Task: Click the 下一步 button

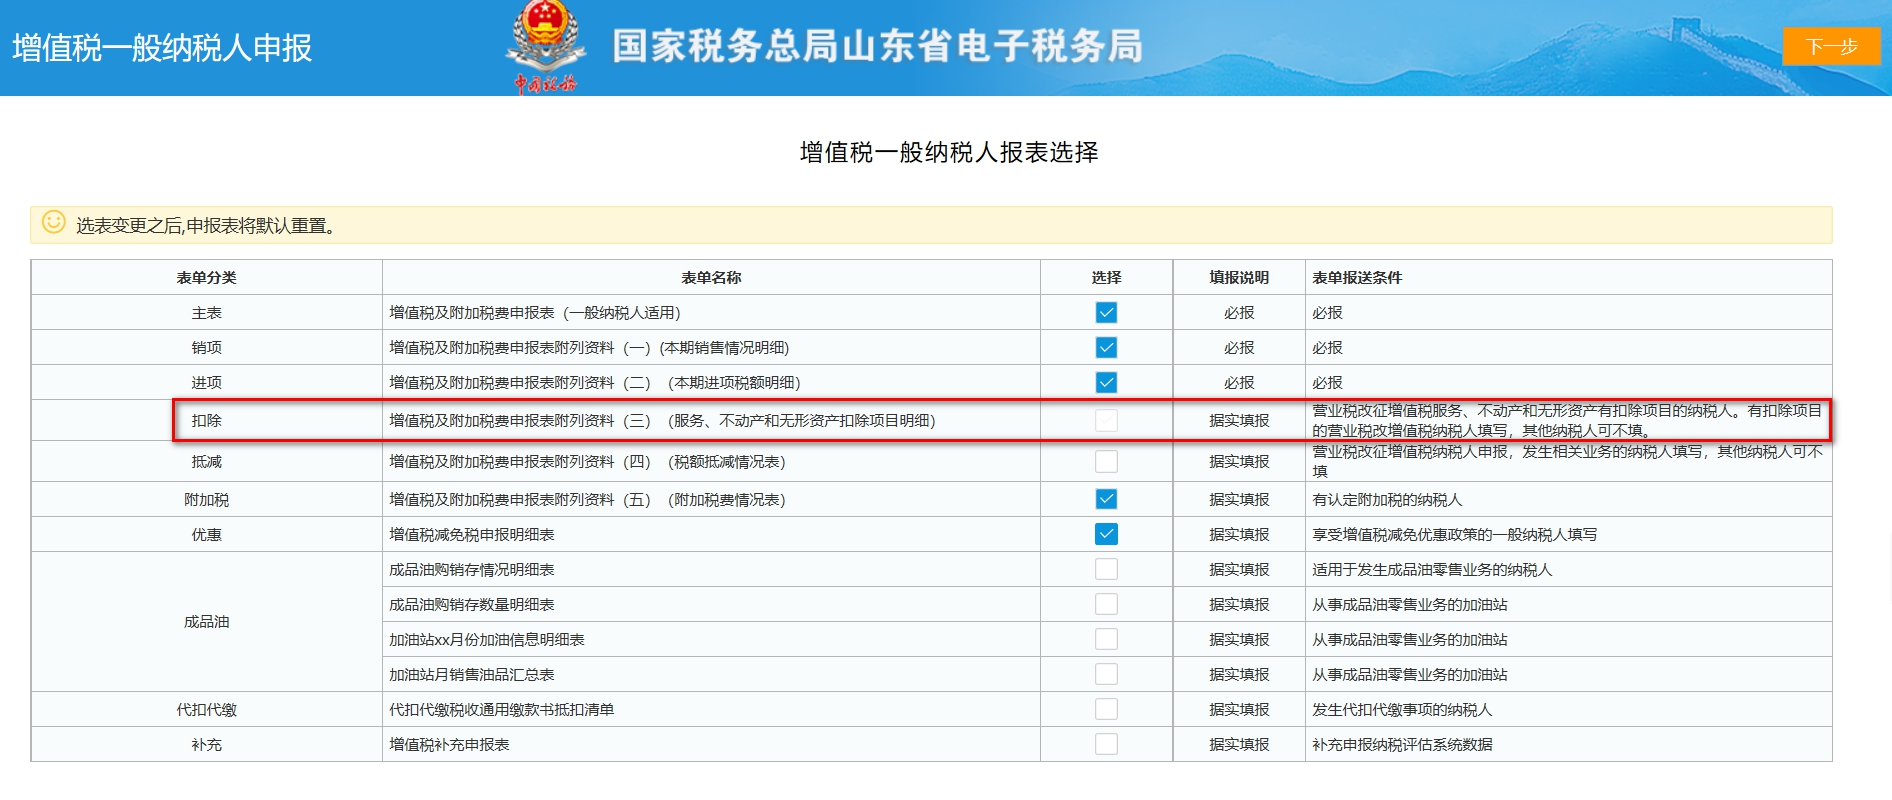Action: coord(1830,47)
